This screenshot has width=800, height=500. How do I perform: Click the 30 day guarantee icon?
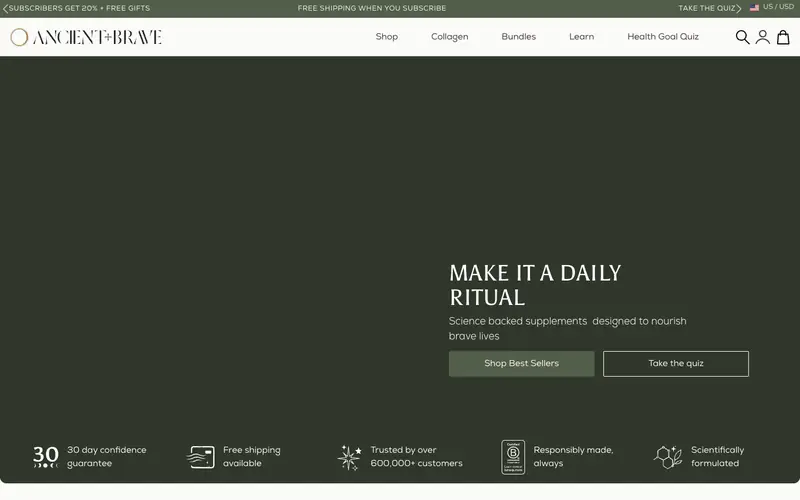pos(46,457)
